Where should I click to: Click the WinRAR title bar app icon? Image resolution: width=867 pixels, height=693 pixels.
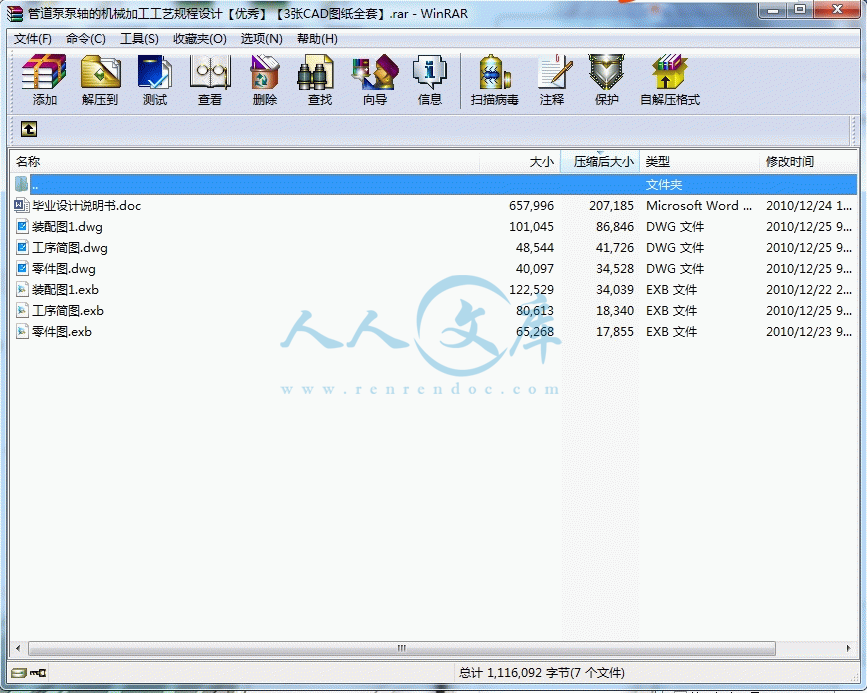pos(15,13)
